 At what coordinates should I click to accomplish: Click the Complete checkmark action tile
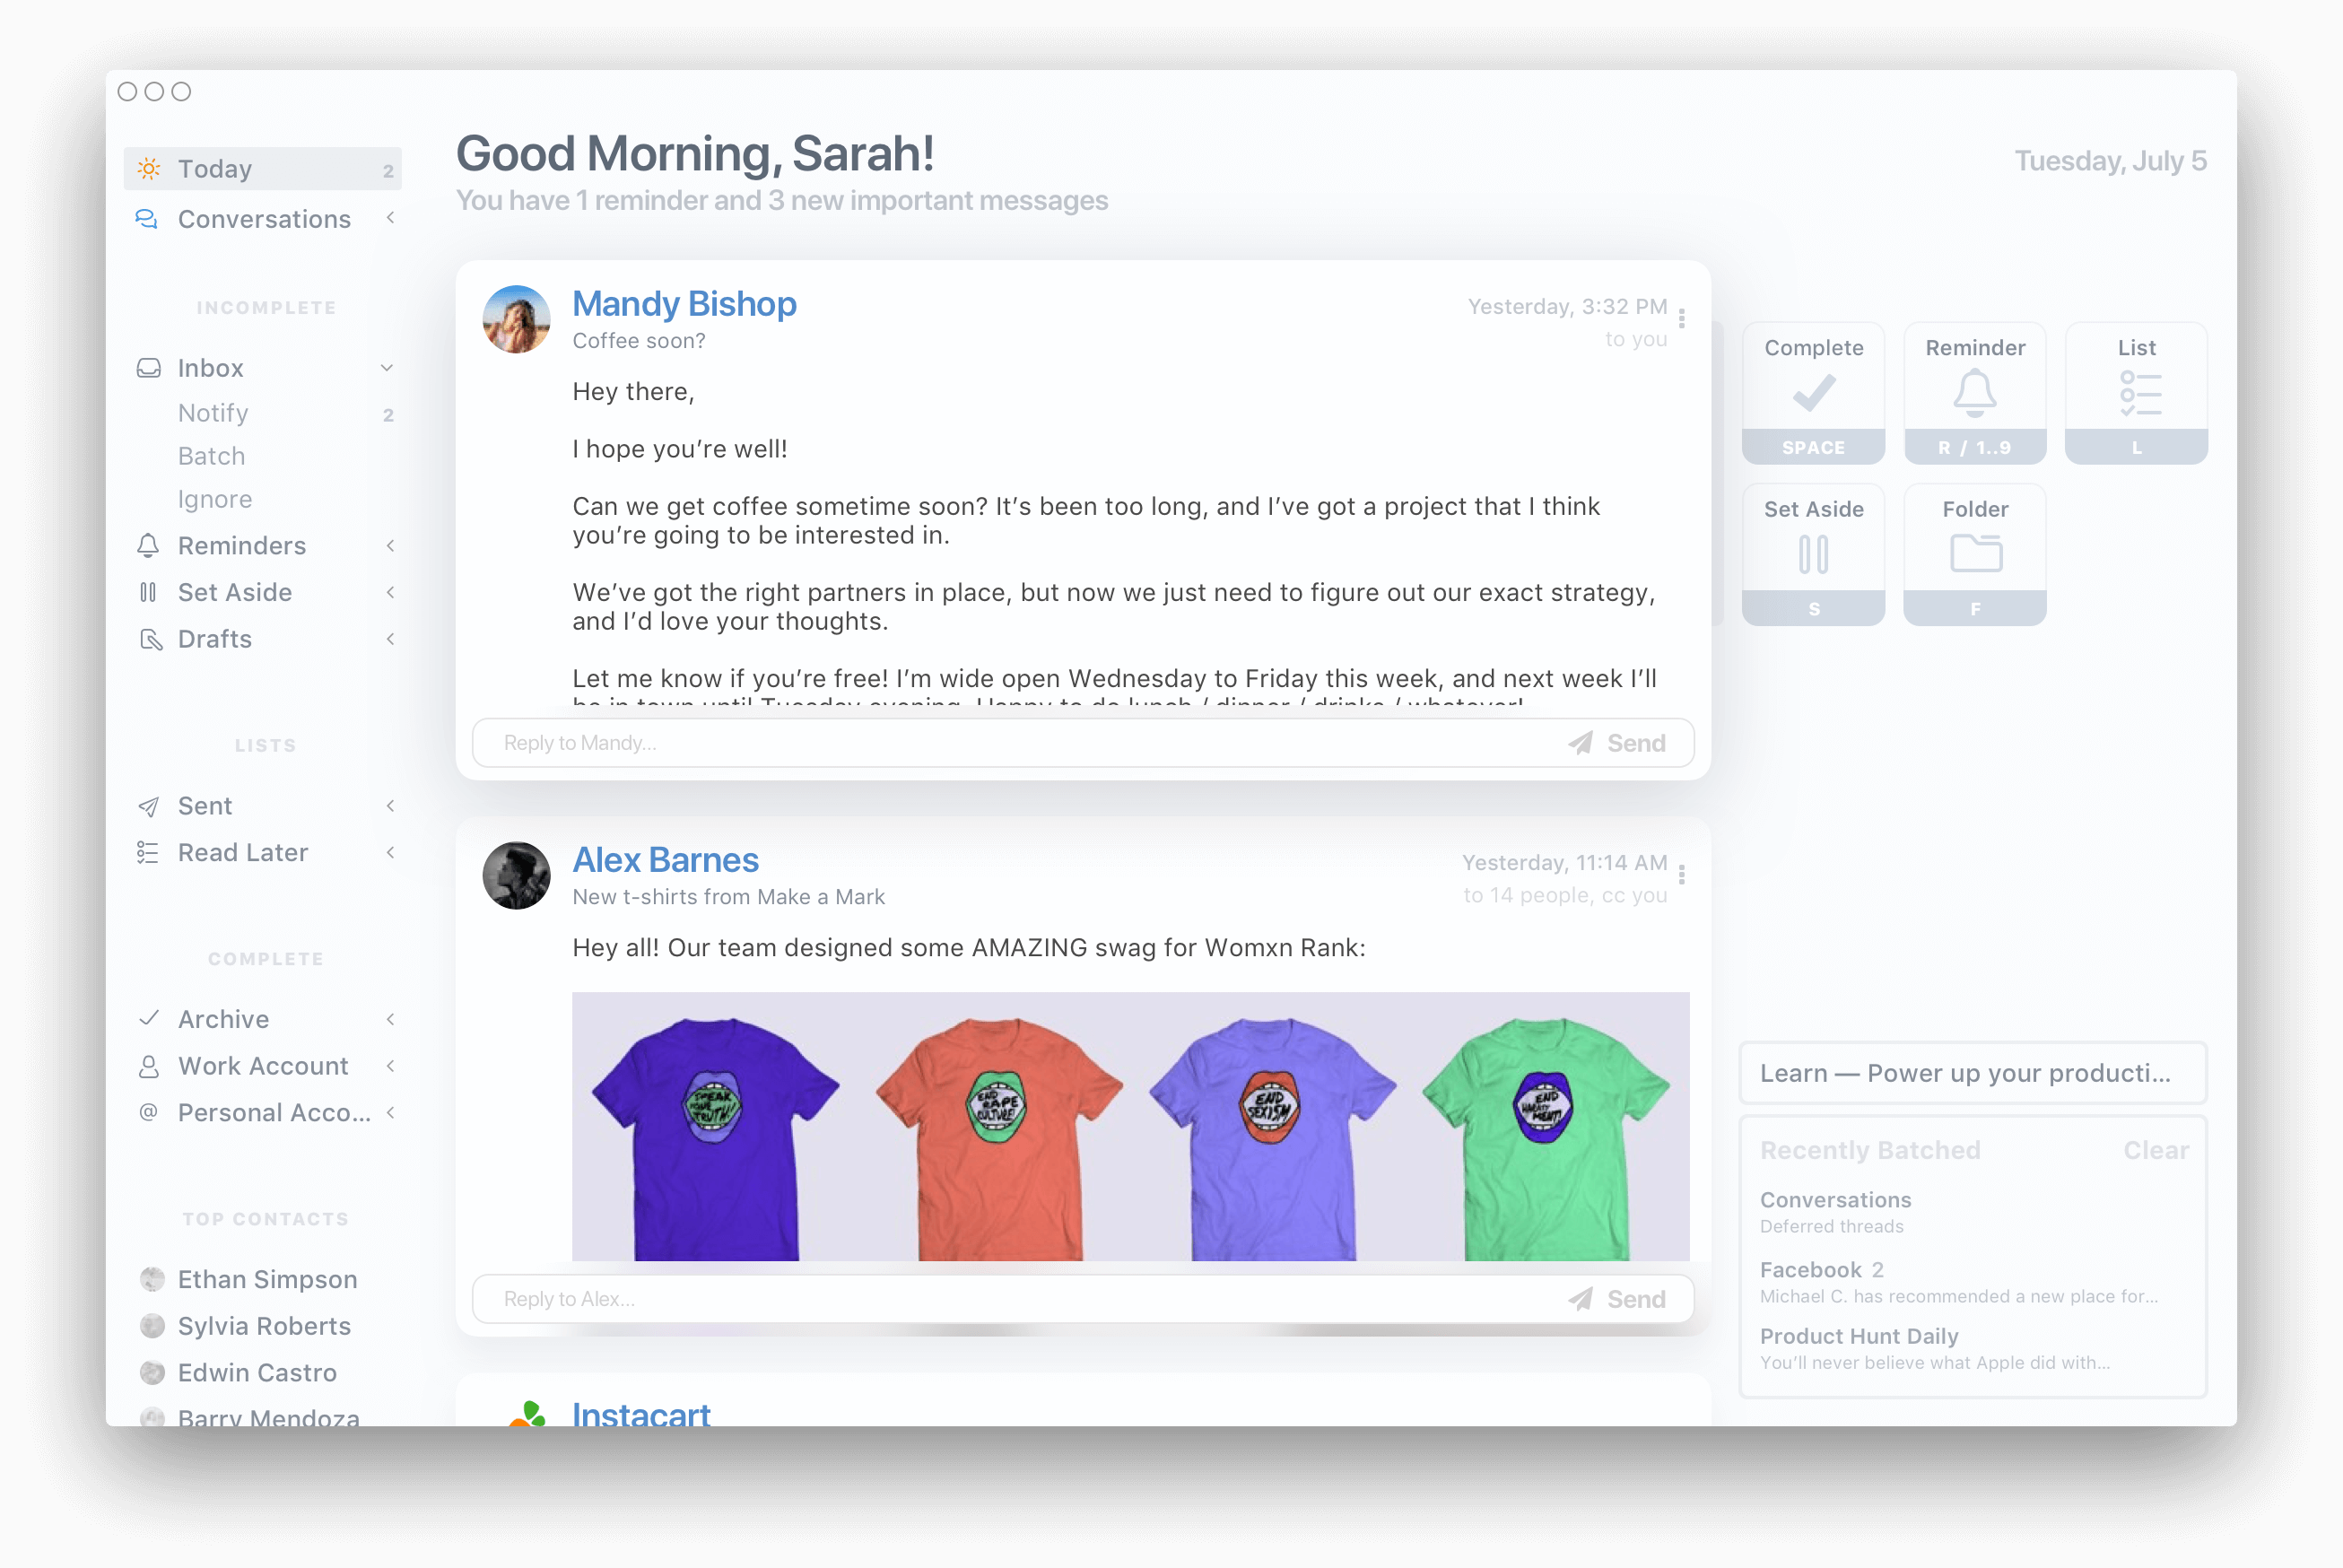coord(1812,392)
